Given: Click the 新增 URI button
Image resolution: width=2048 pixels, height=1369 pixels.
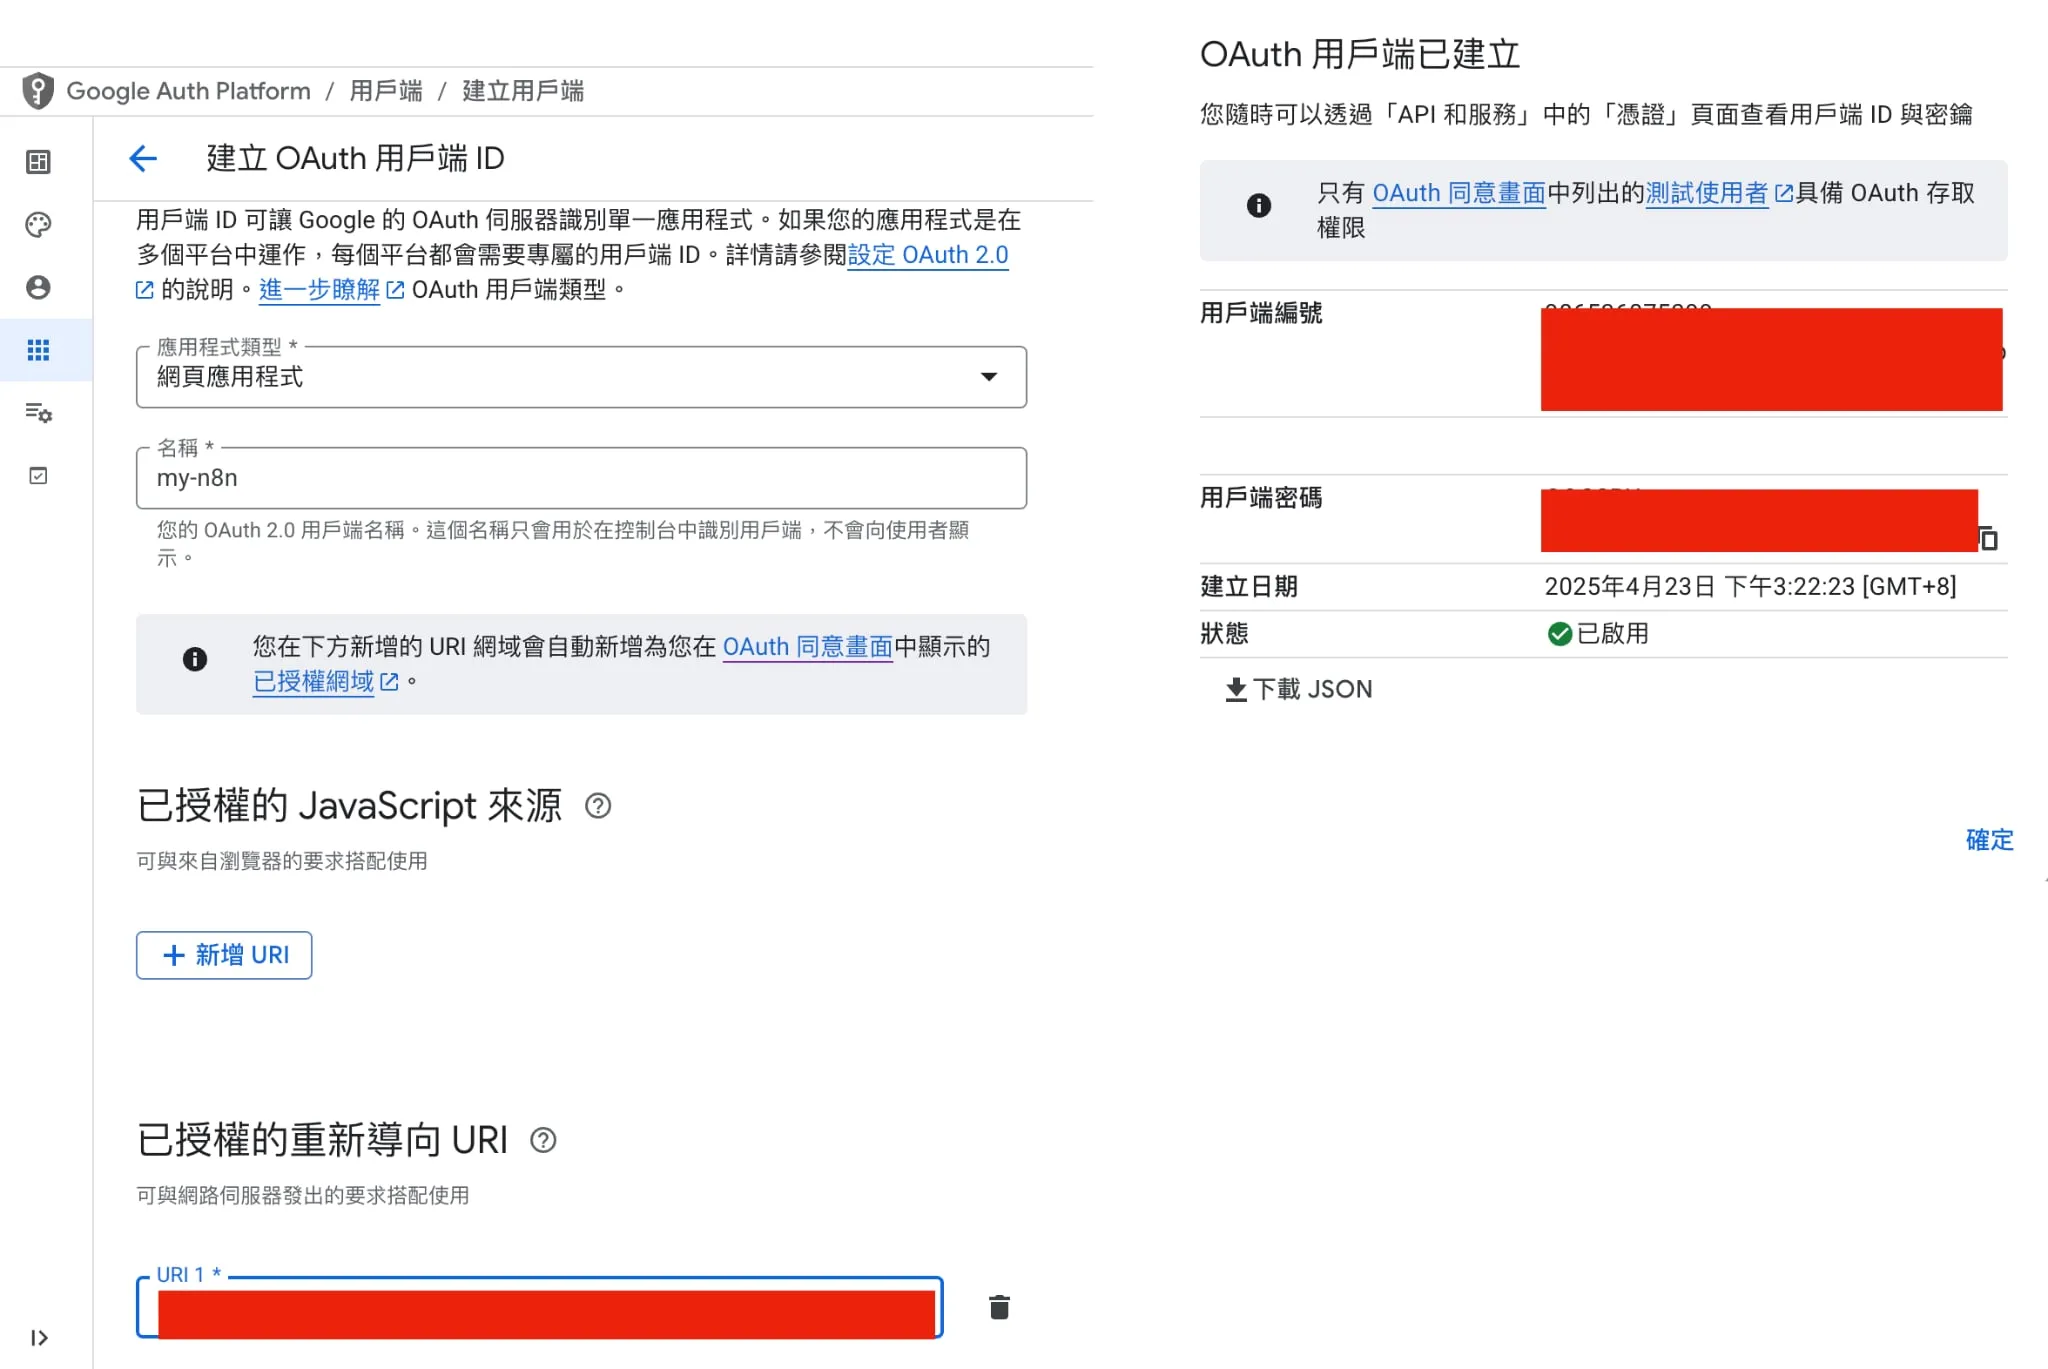Looking at the screenshot, I should coord(224,955).
